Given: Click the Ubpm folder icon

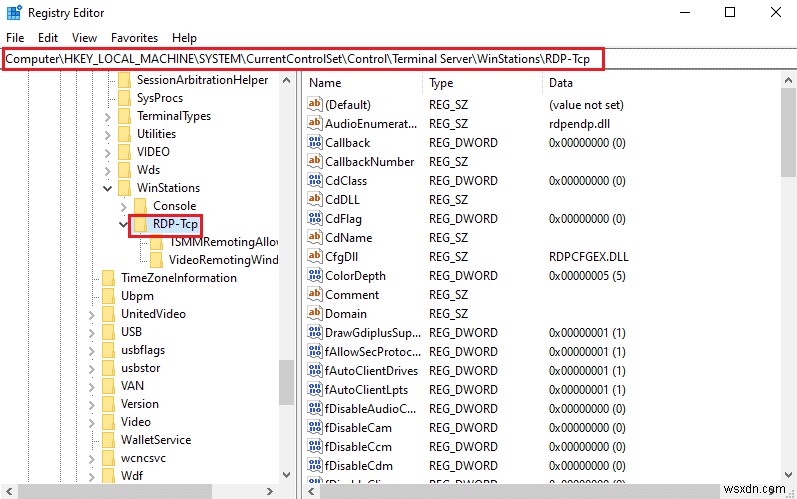Looking at the screenshot, I should 108,296.
